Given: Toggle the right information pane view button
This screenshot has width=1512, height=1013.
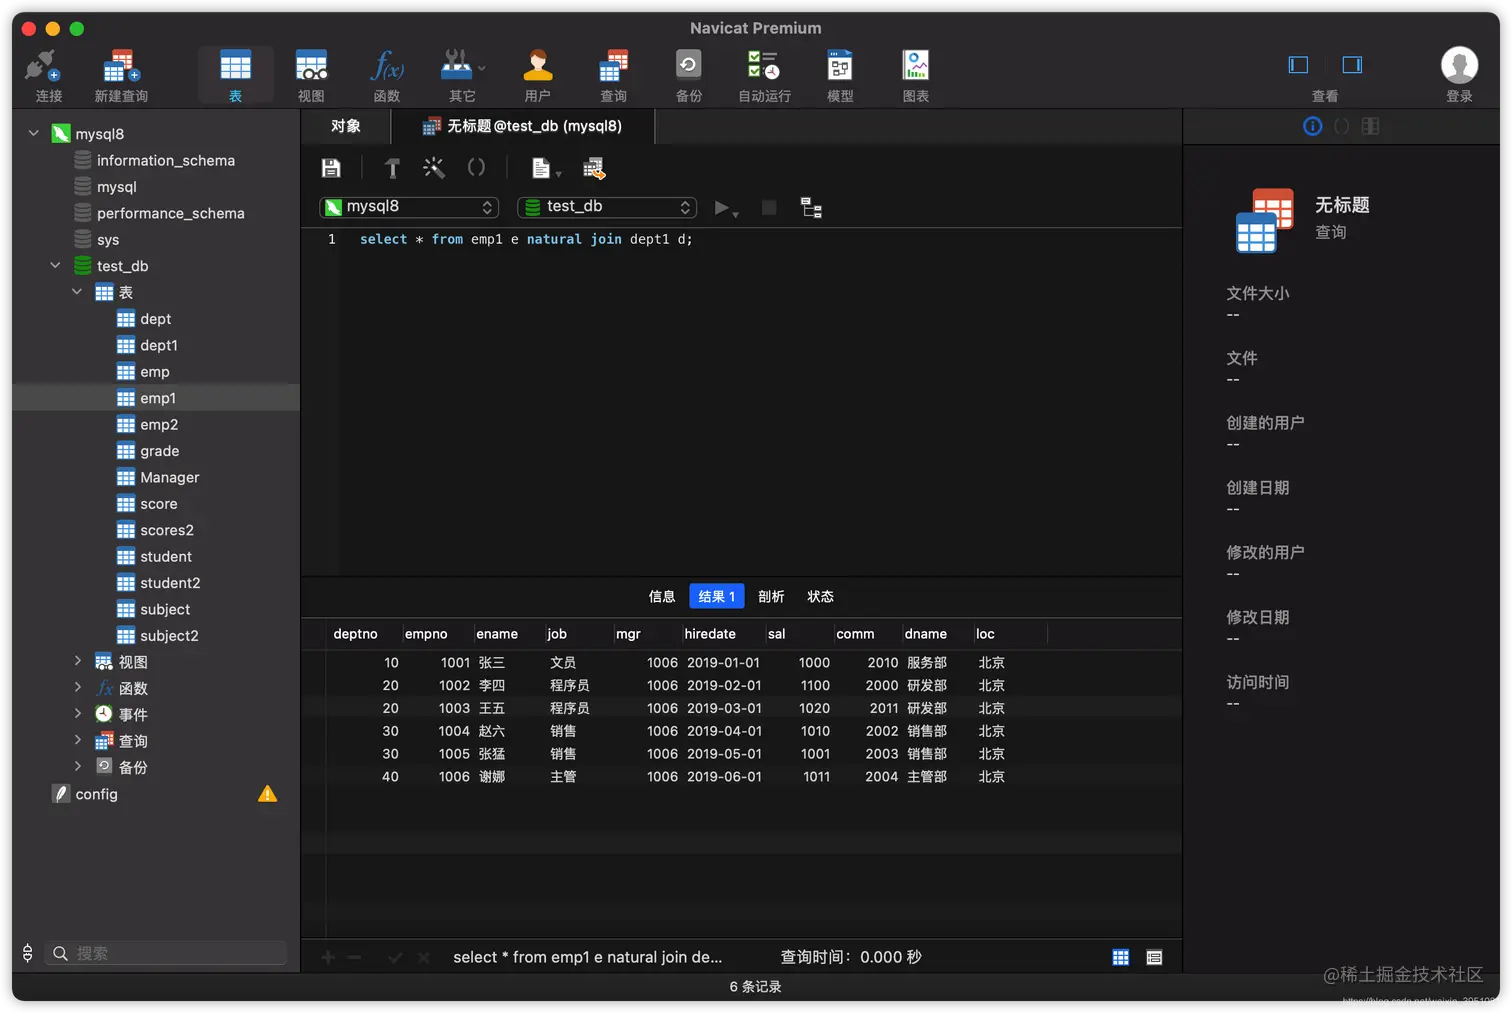Looking at the screenshot, I should coord(1352,65).
